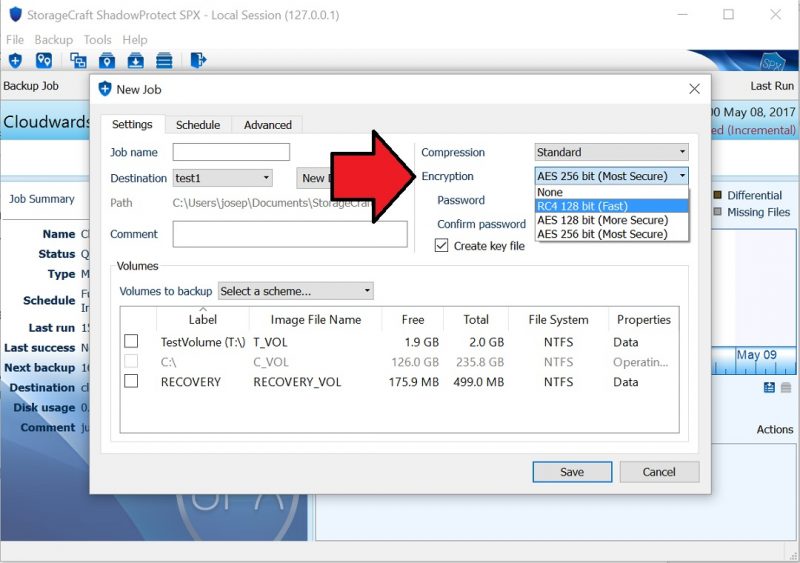This screenshot has height=563, width=800.
Task: Click the blue timeline view icon under May 09
Action: click(x=769, y=387)
